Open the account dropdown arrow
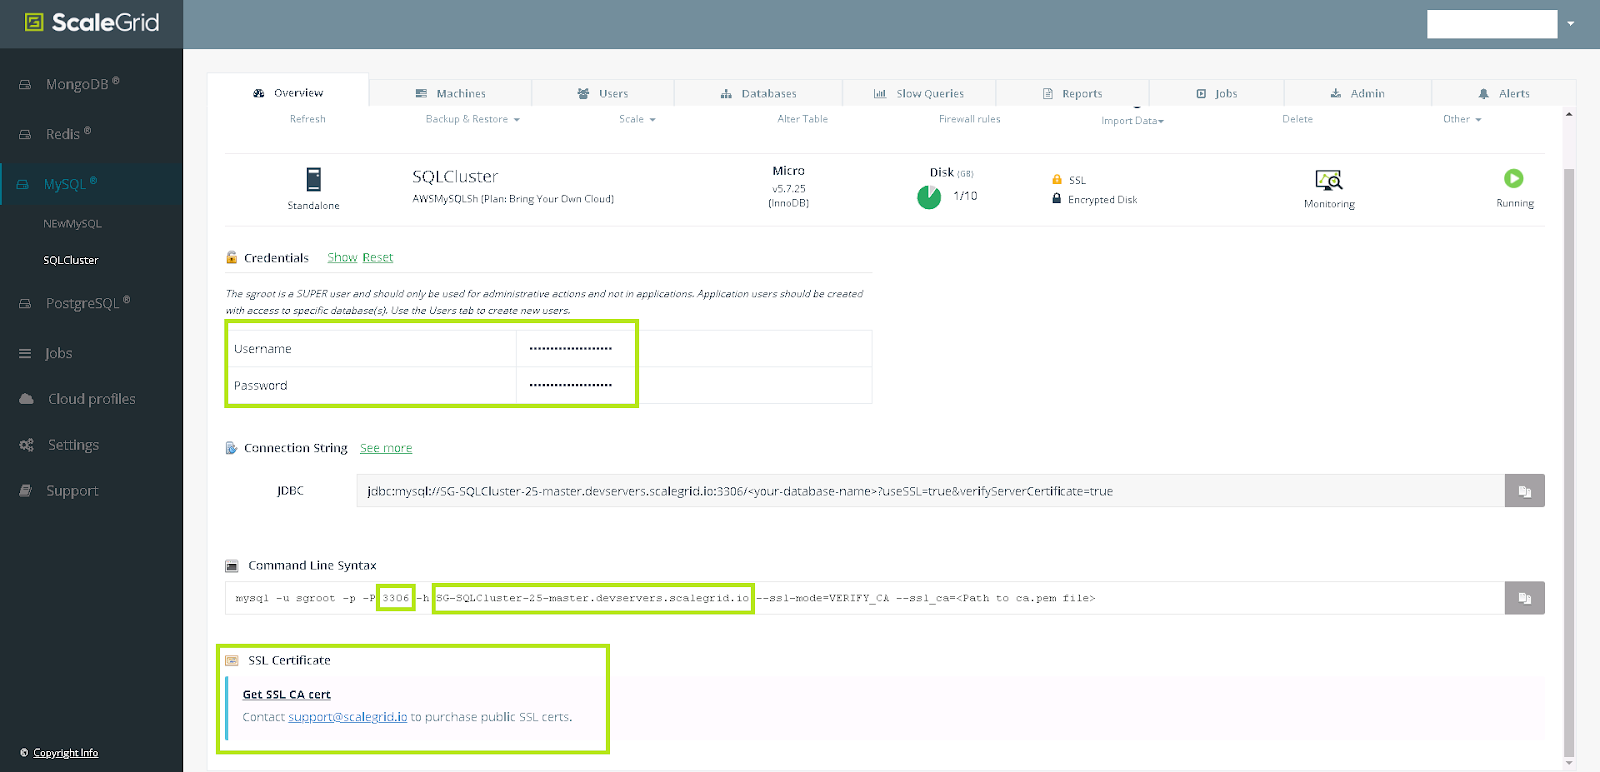Viewport: 1600px width, 772px height. coord(1571,24)
